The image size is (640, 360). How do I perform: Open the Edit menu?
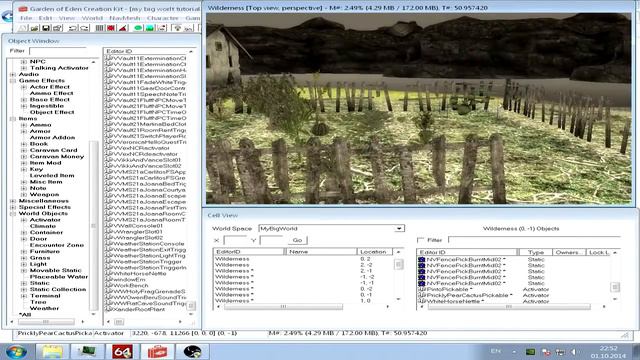(x=45, y=18)
